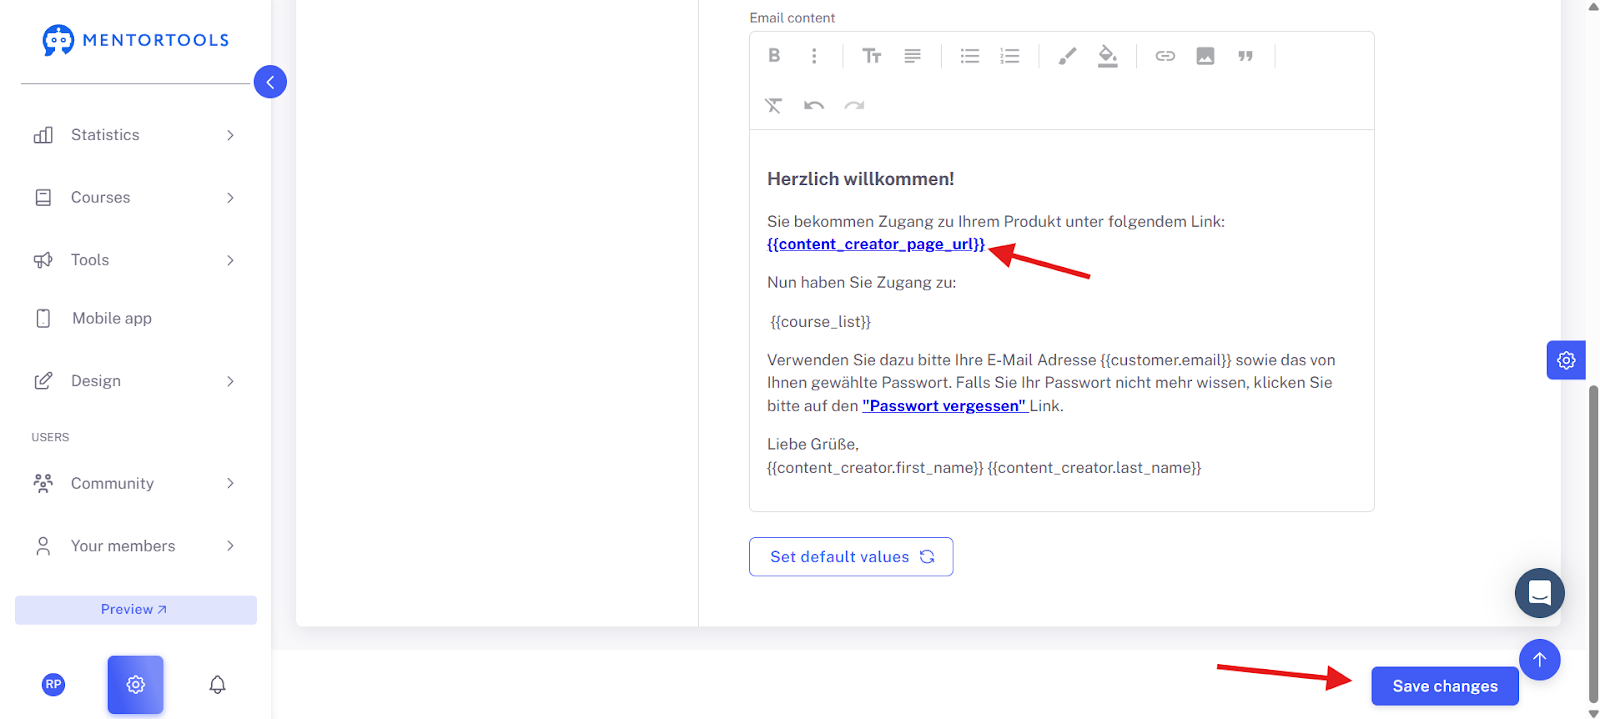Click Save changes button

[1445, 686]
